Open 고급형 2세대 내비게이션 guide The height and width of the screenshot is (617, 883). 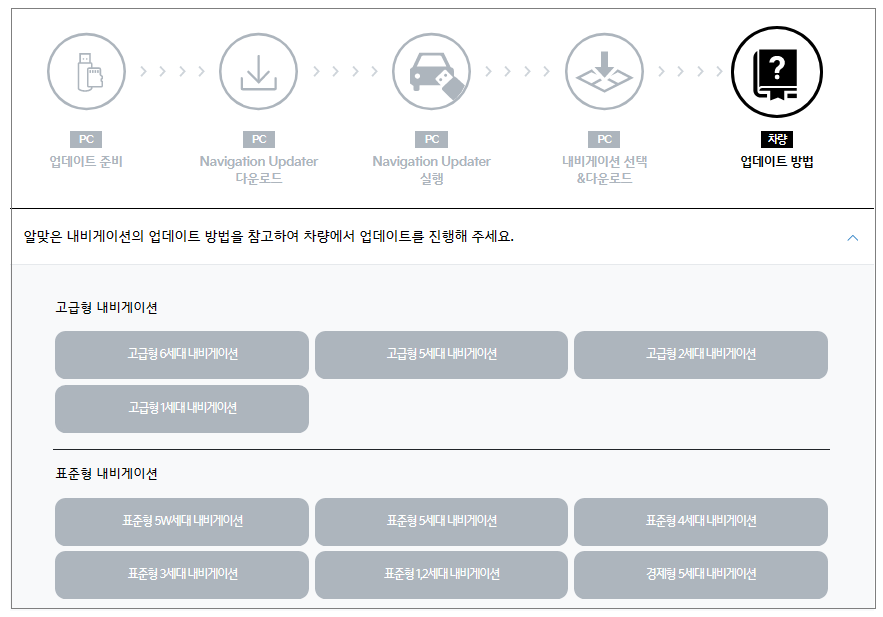[701, 355]
